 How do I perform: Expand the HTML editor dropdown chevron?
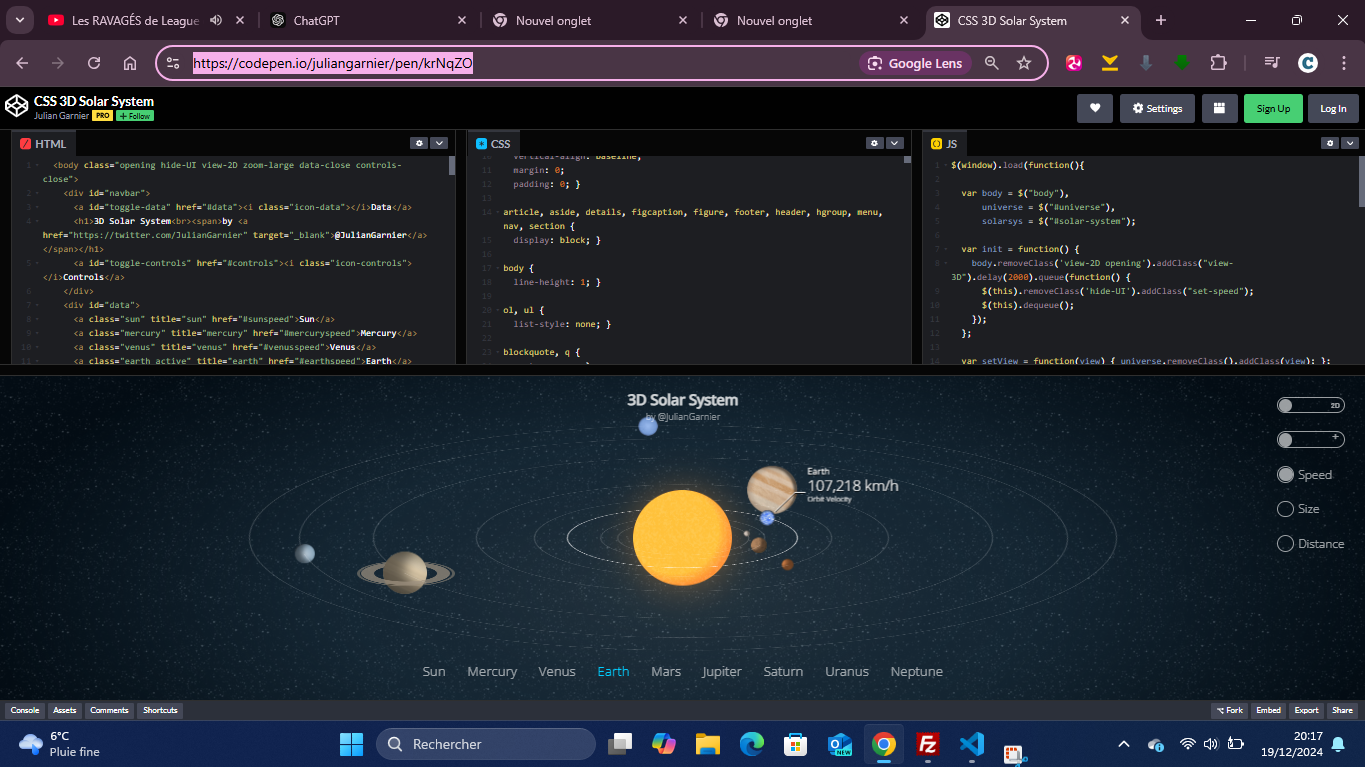pyautogui.click(x=439, y=143)
